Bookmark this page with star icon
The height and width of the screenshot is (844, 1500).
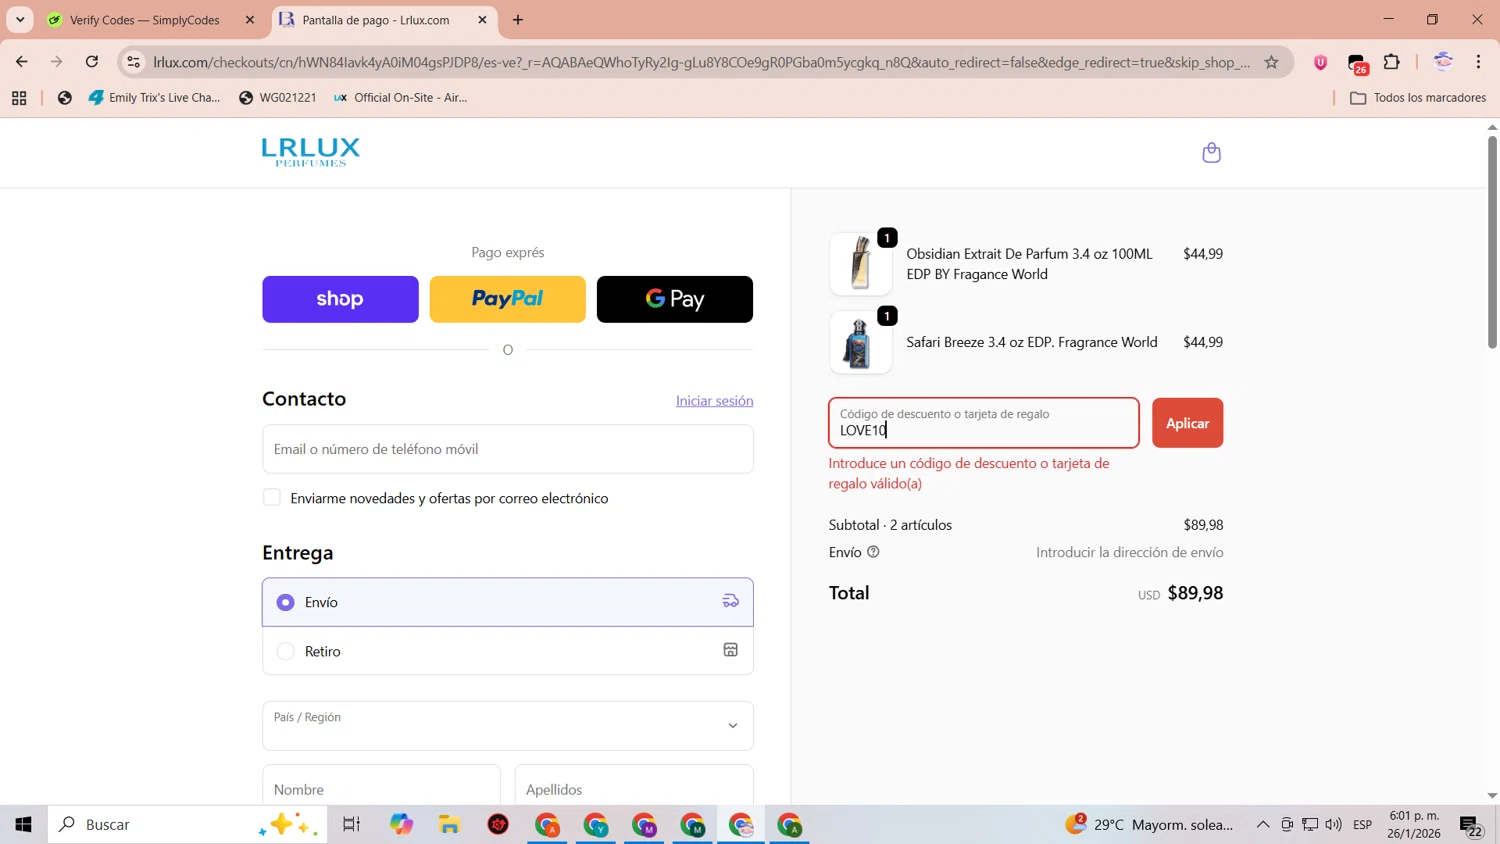pos(1271,62)
